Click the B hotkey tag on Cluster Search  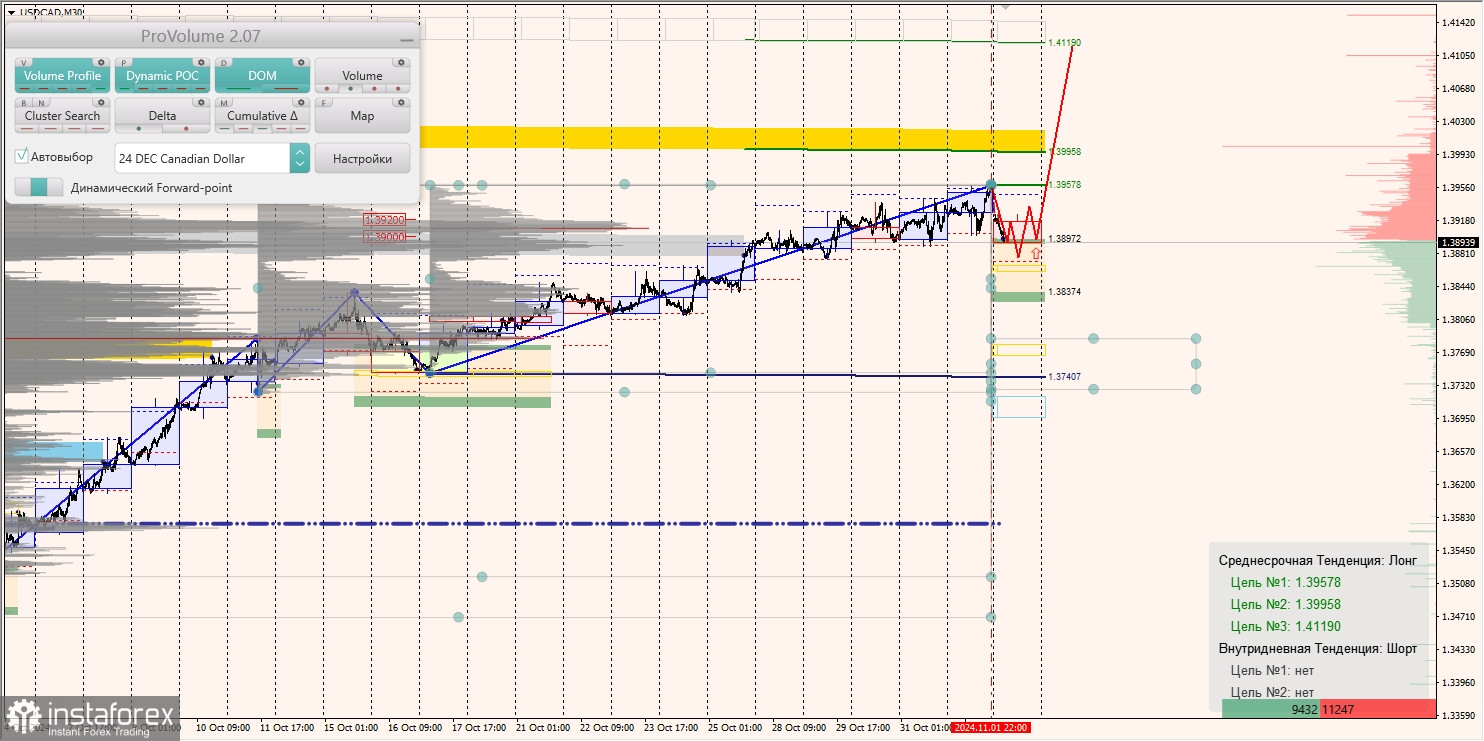(x=23, y=102)
